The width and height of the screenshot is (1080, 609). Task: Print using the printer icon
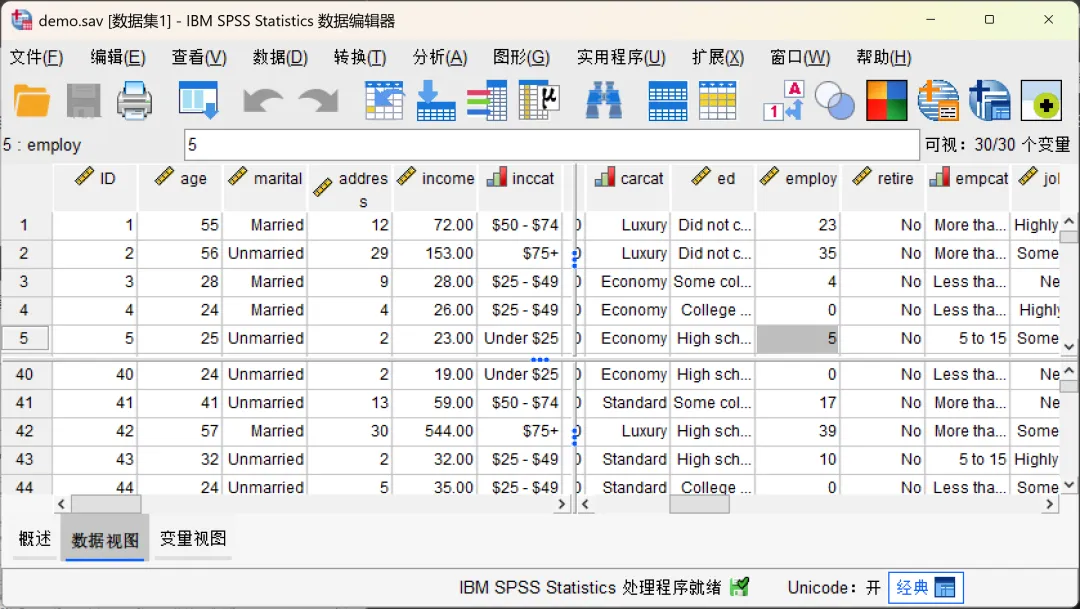(x=134, y=101)
